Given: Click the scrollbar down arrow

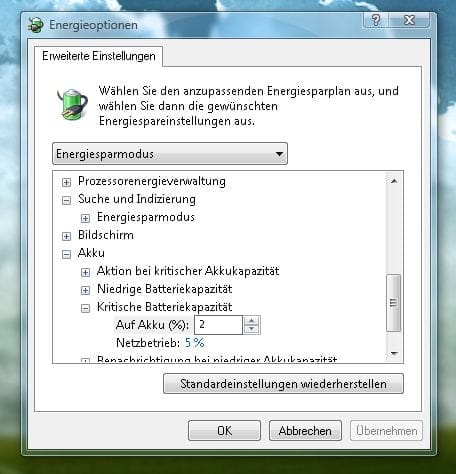Looking at the screenshot, I should [x=394, y=353].
